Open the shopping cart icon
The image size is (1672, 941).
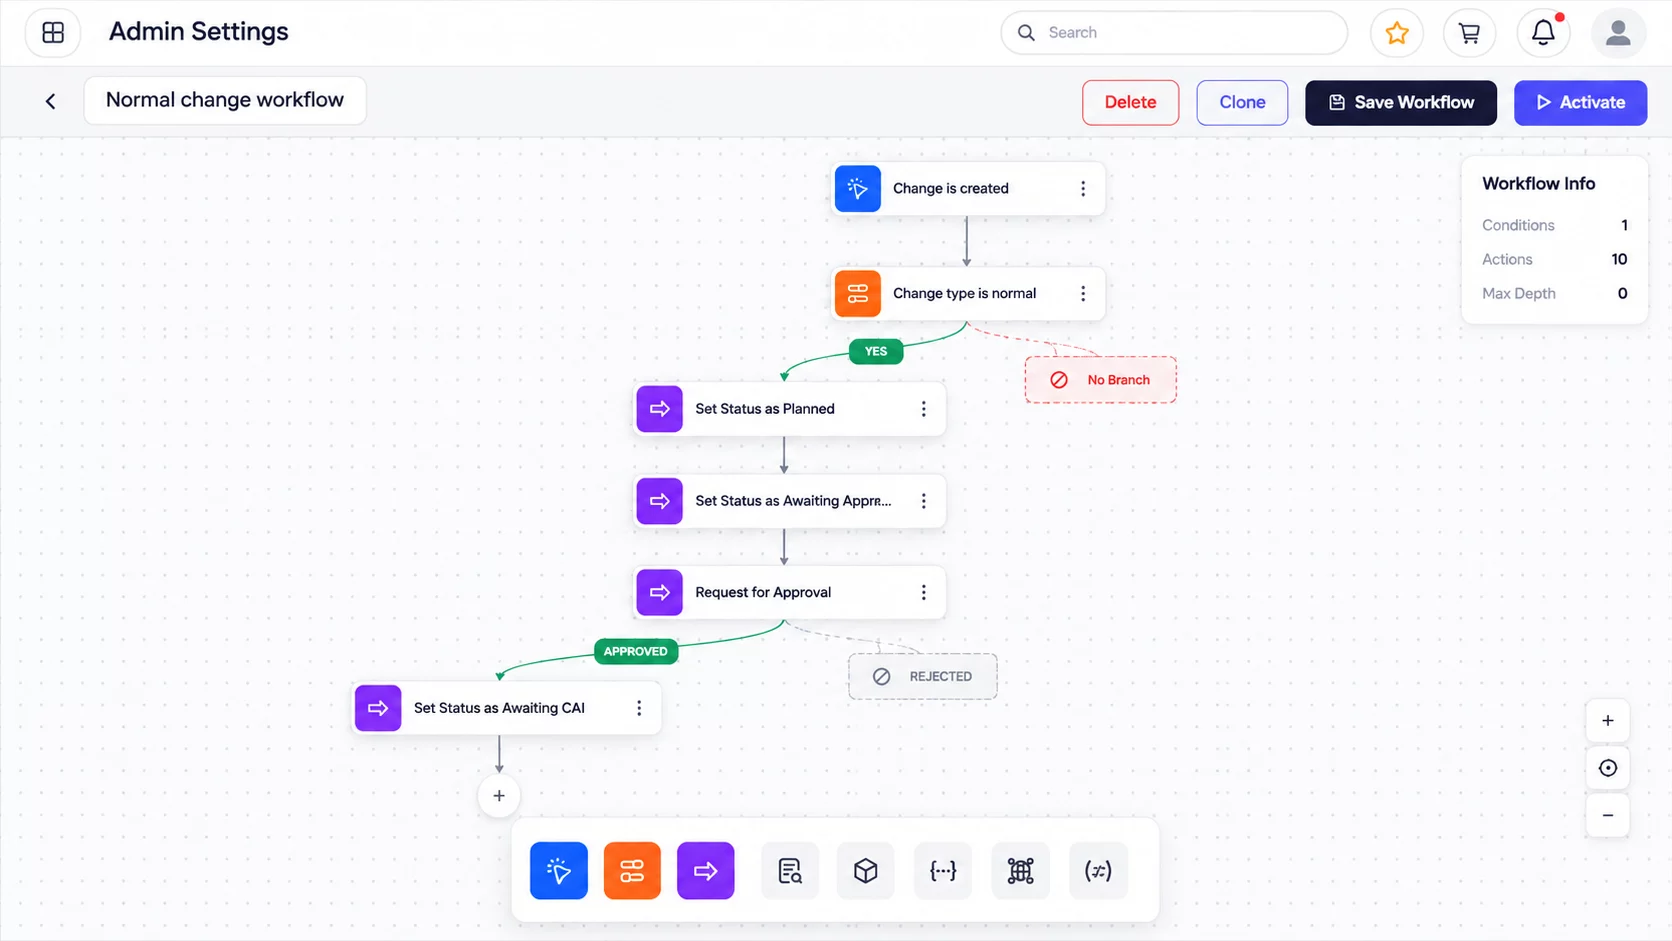pos(1469,33)
